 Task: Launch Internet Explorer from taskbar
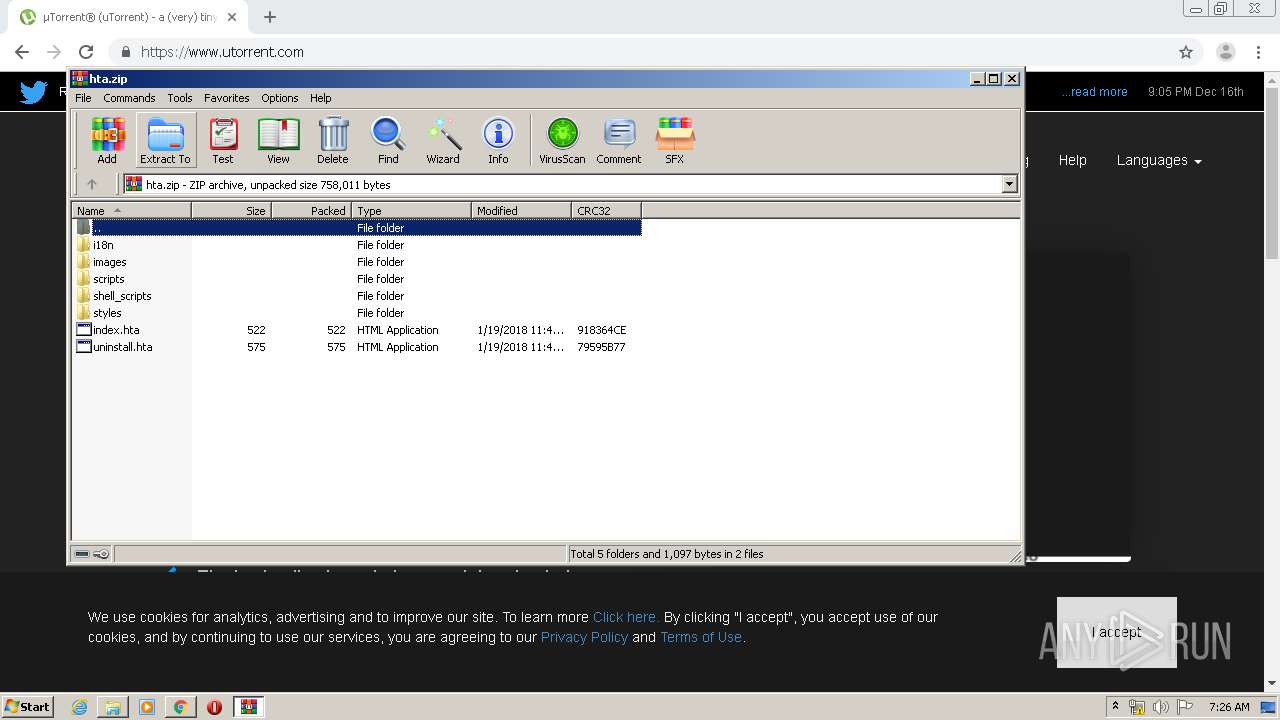(x=80, y=707)
